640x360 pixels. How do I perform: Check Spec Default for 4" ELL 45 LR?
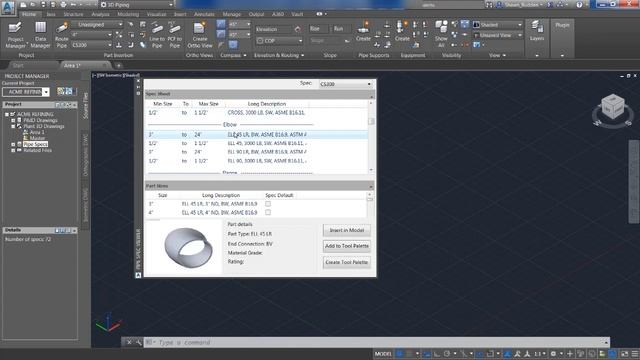tap(268, 212)
